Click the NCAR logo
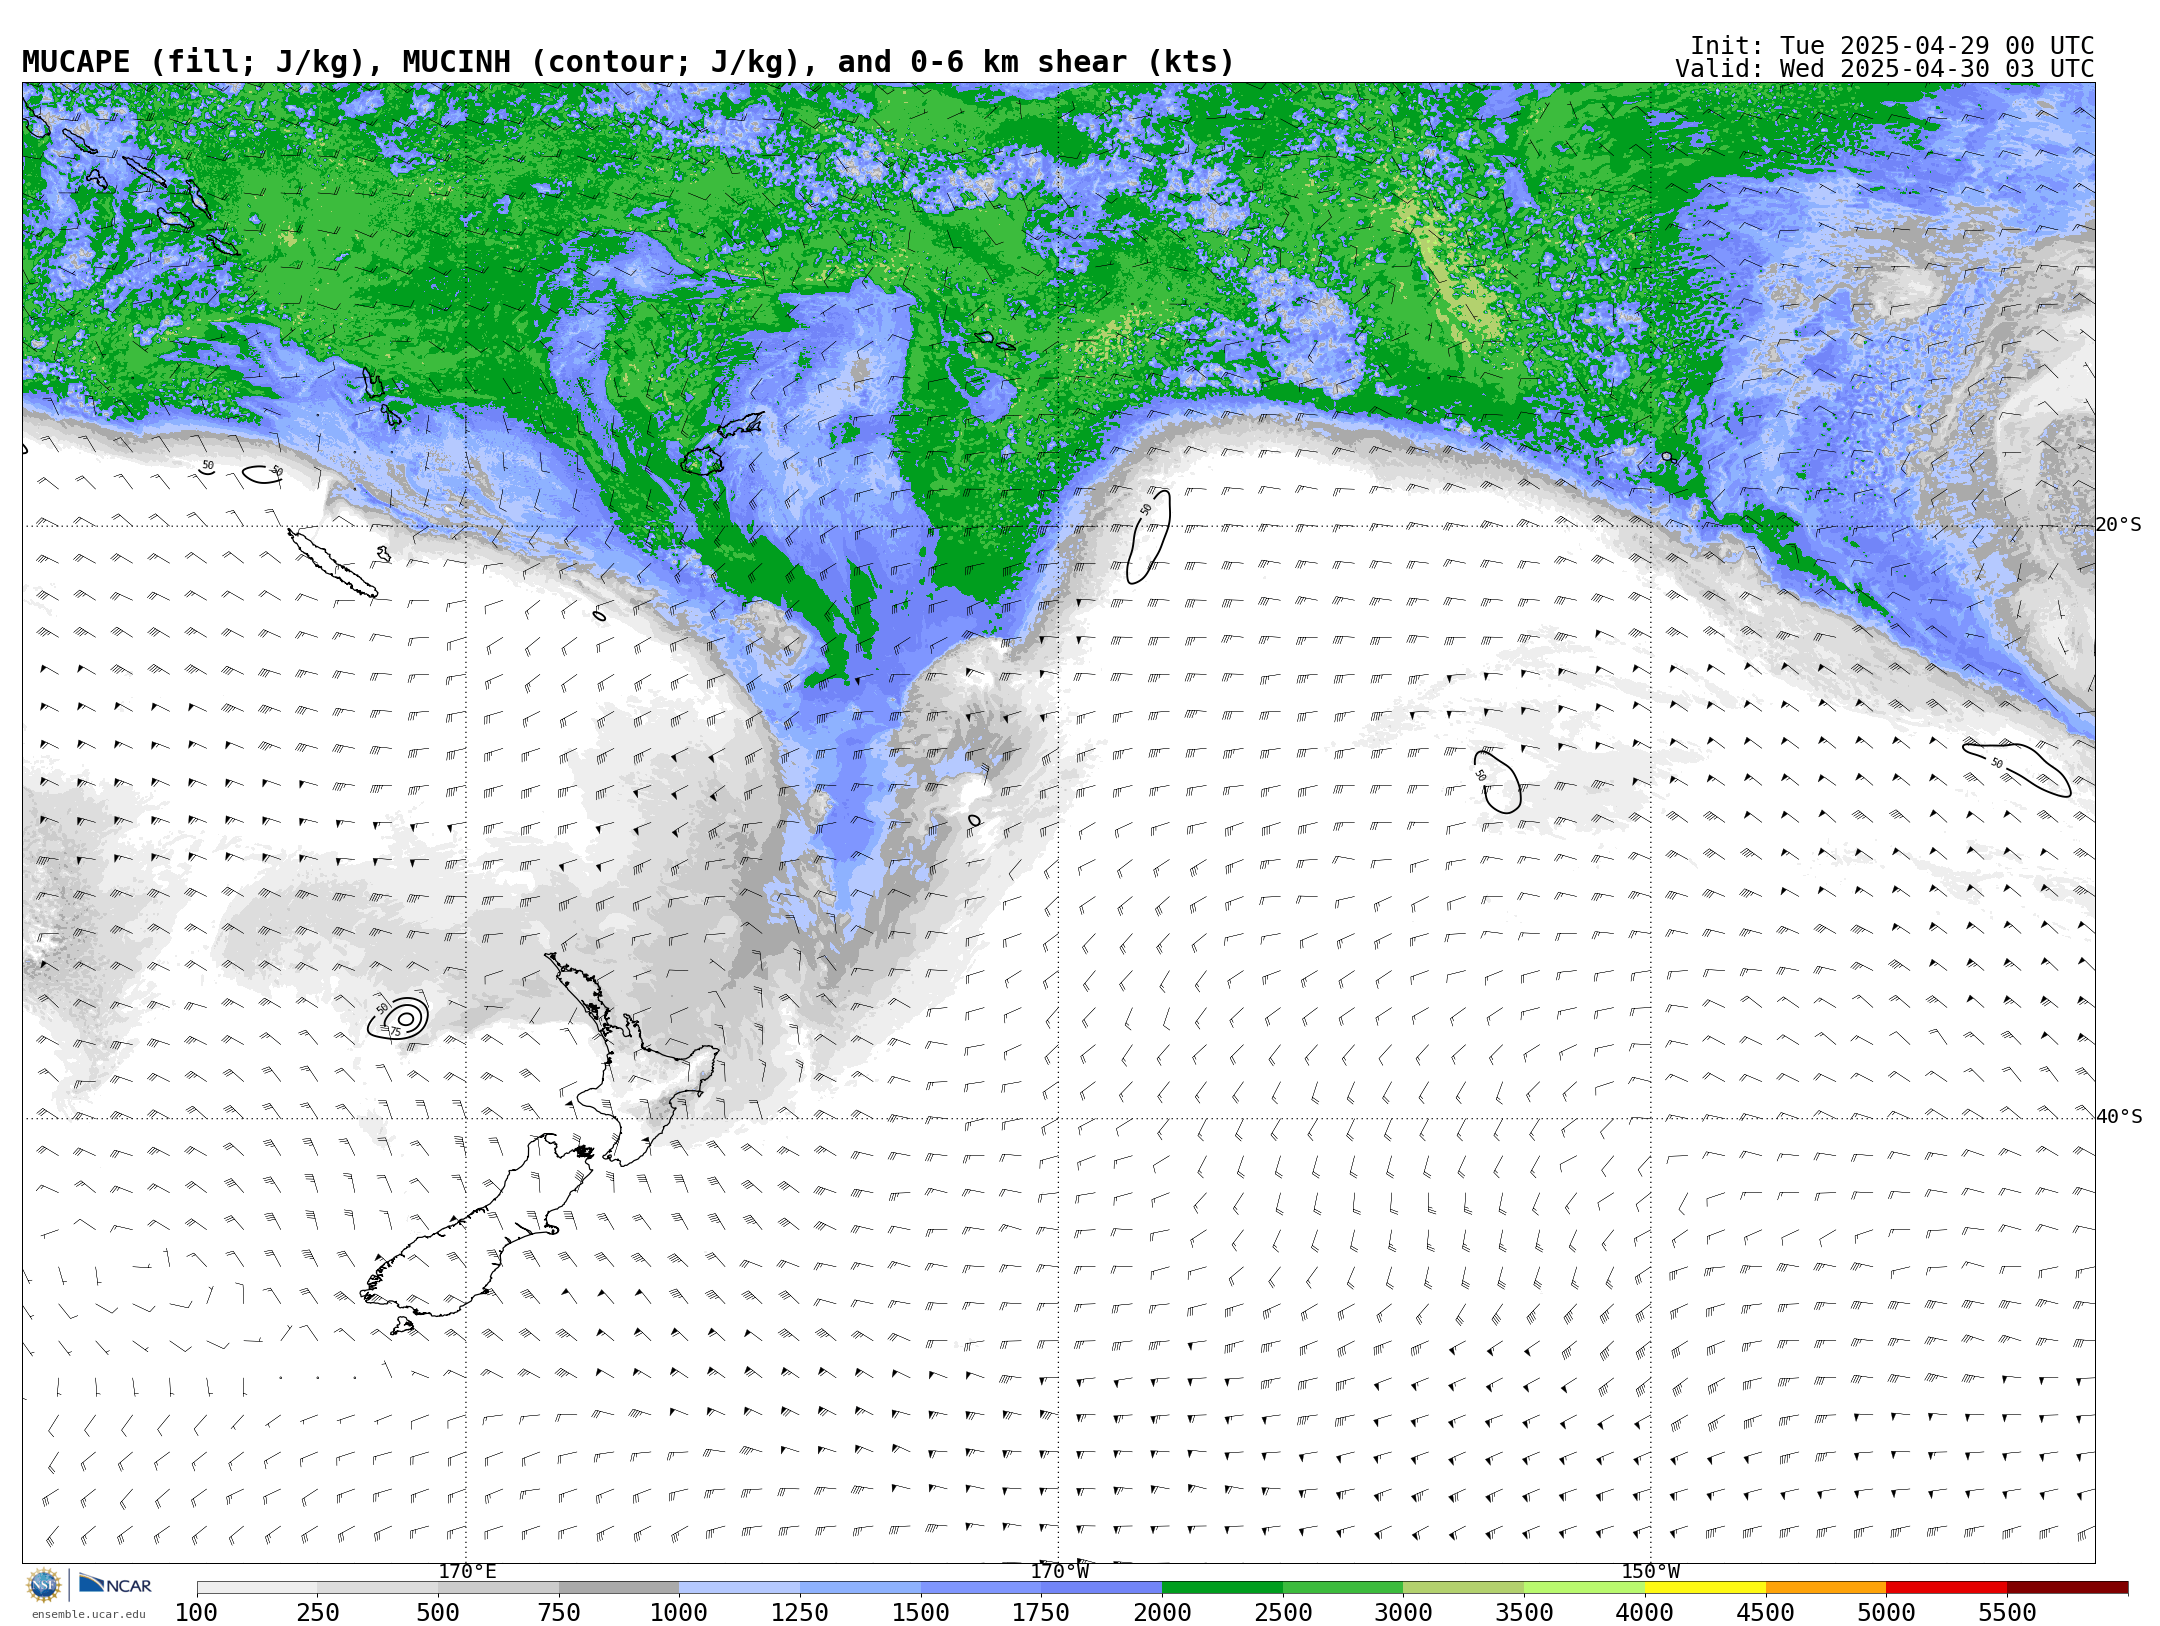This screenshot has width=2160, height=1626. pos(115,1584)
